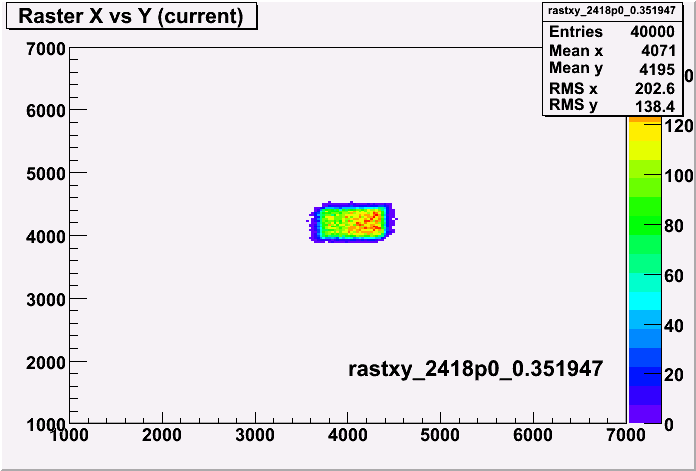Click the palette scale label 100
The height and width of the screenshot is (471, 696).
tap(679, 176)
